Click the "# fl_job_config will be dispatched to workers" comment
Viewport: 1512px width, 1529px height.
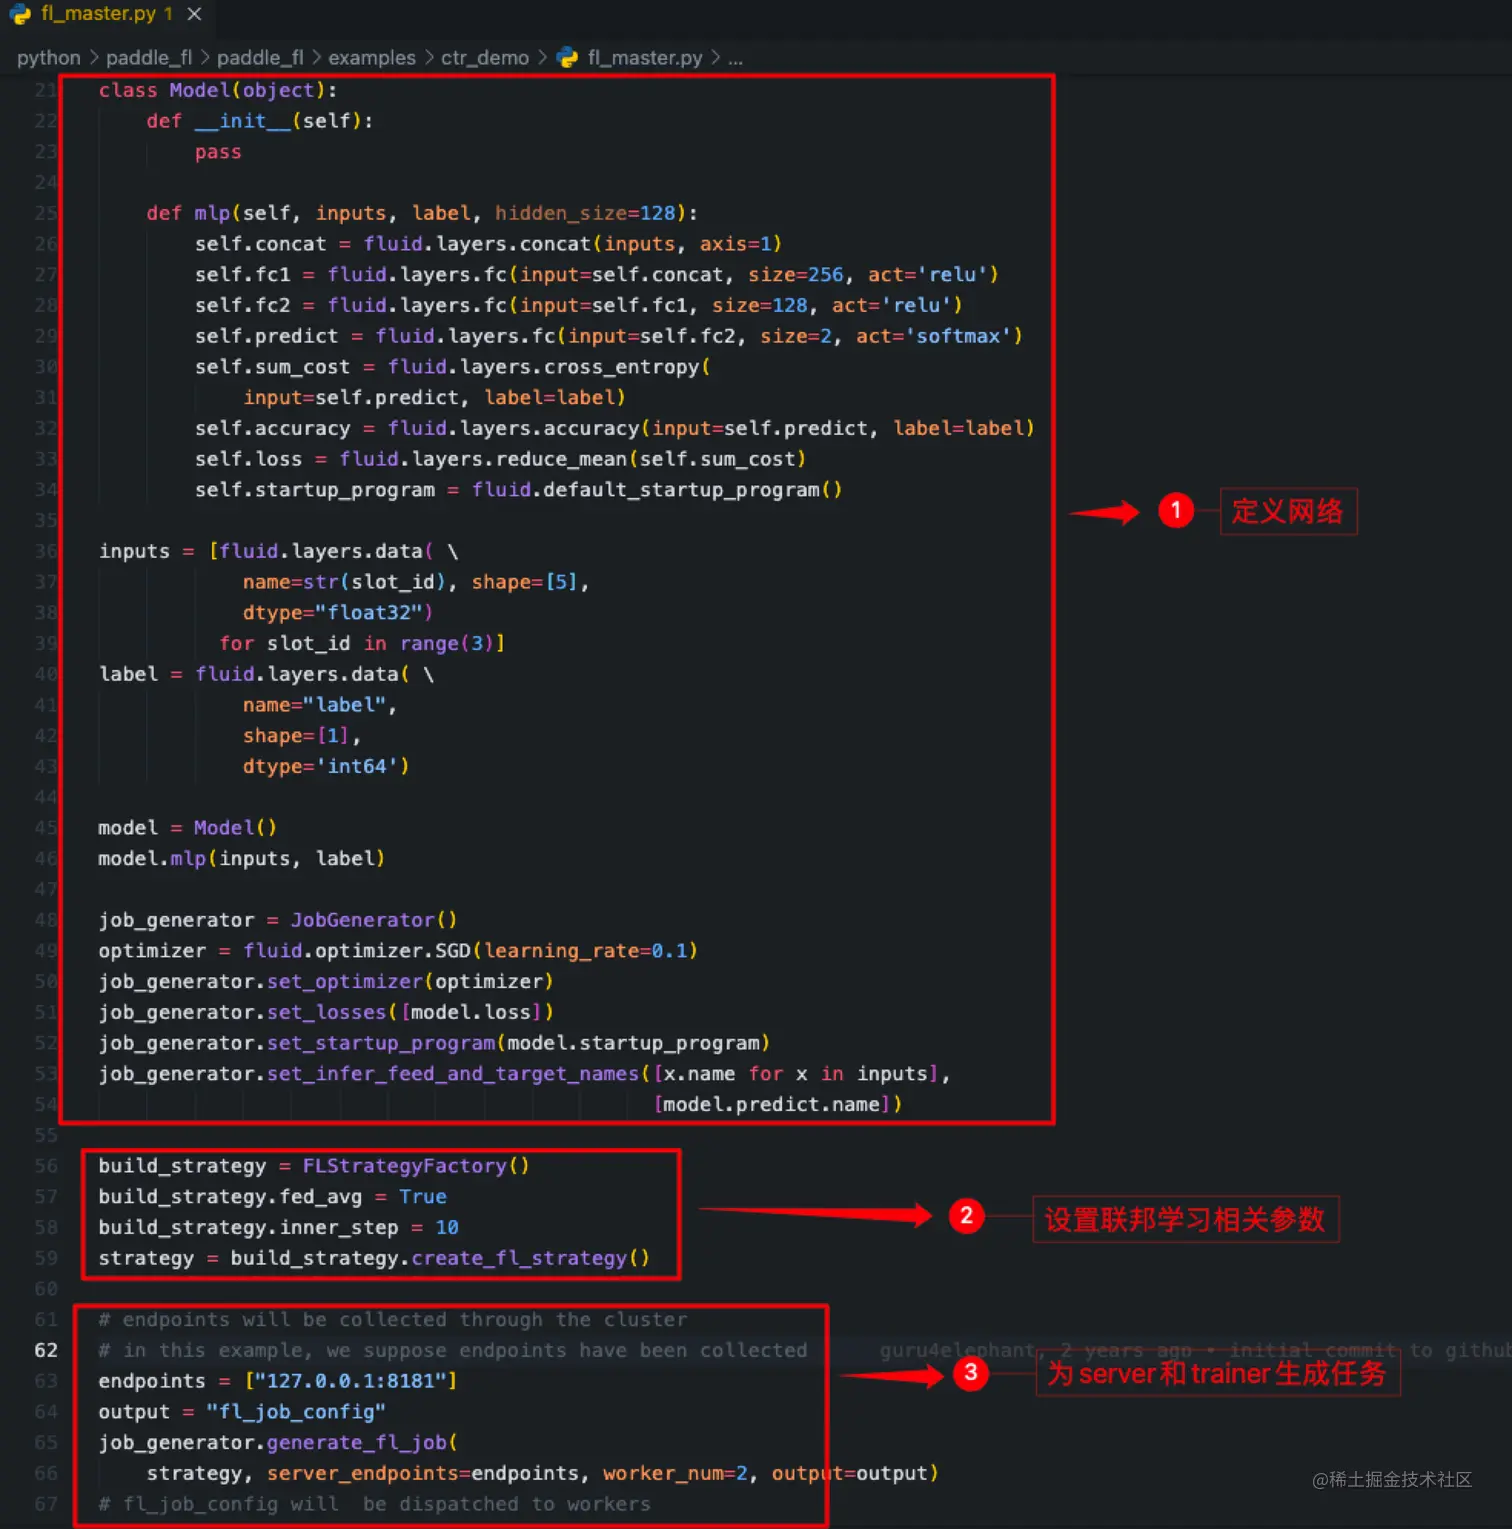[375, 1505]
